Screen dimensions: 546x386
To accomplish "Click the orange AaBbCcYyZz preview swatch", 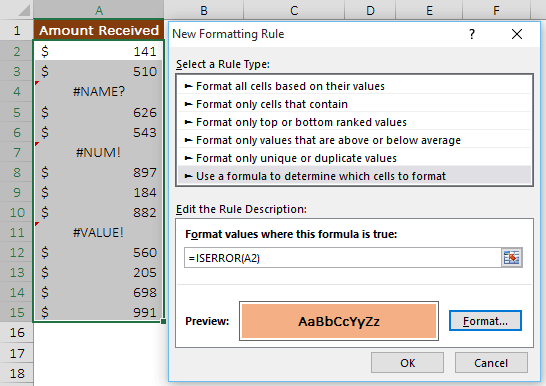I will click(339, 321).
